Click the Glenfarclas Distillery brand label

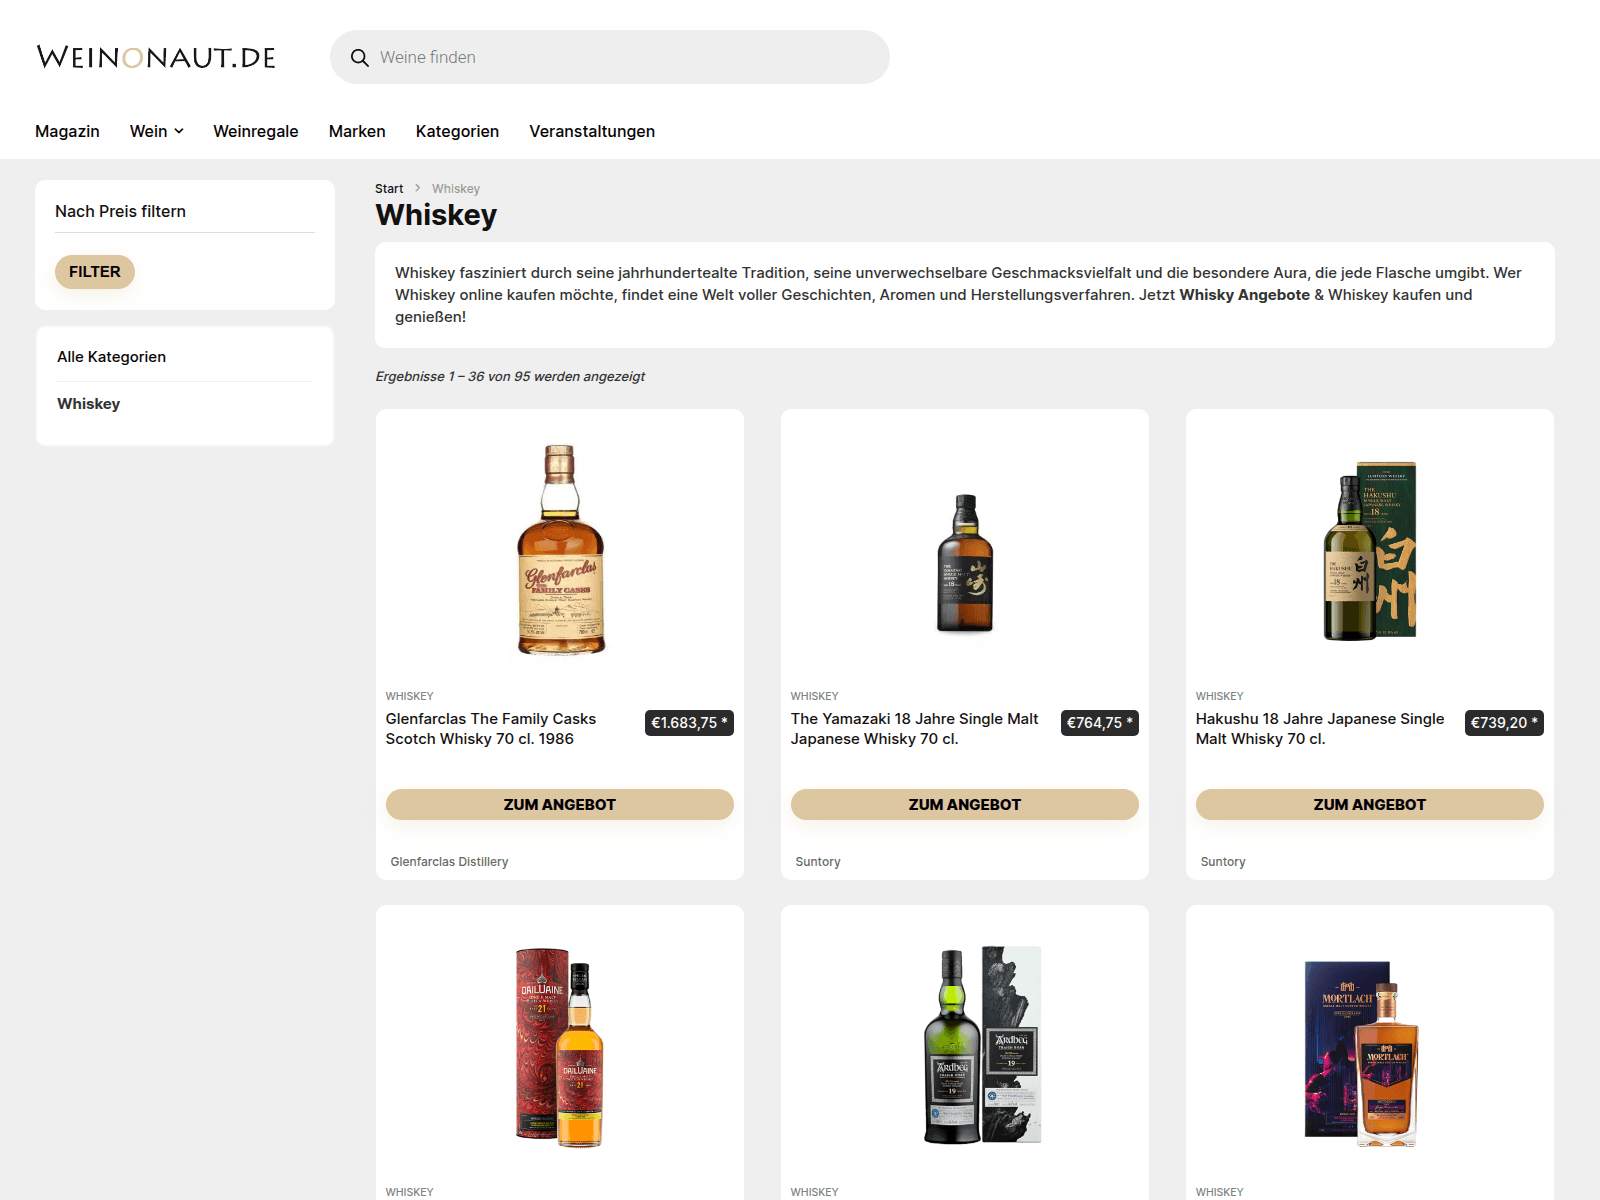[x=449, y=862]
